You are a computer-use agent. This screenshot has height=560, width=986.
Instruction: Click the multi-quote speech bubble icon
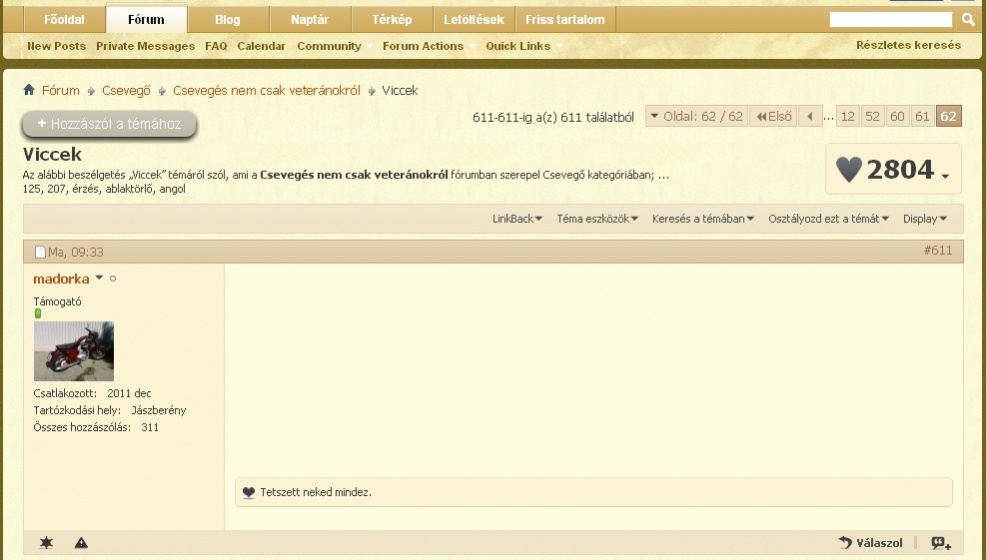pyautogui.click(x=941, y=543)
